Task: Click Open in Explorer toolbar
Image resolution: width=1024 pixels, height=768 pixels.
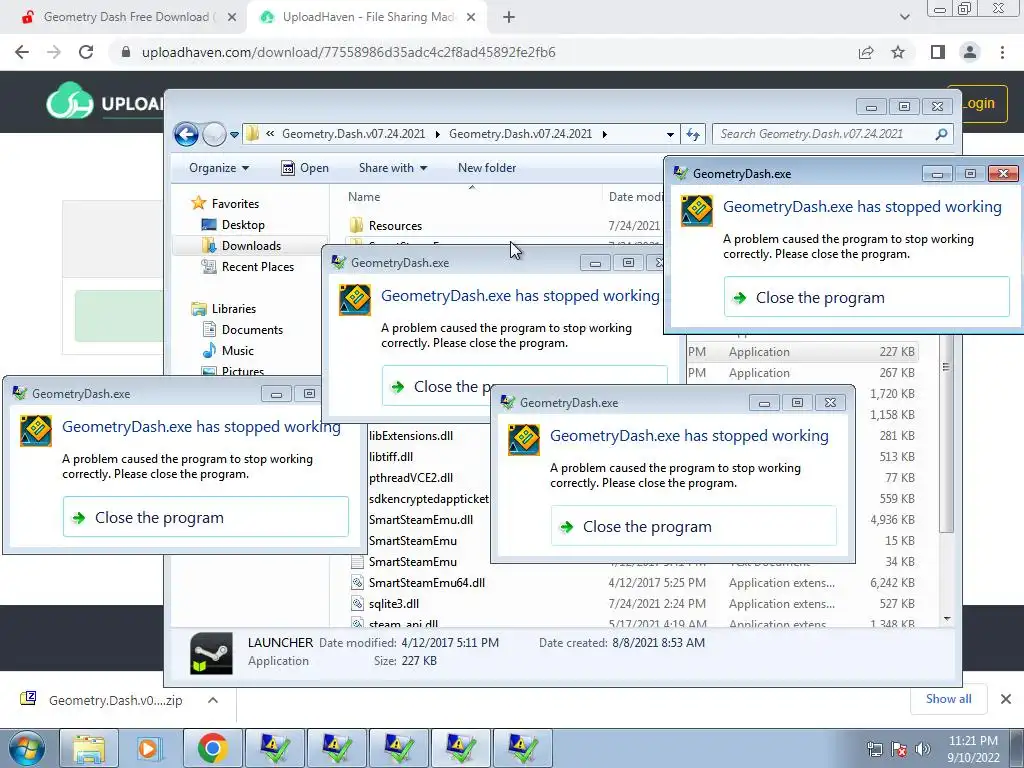Action: tap(305, 168)
